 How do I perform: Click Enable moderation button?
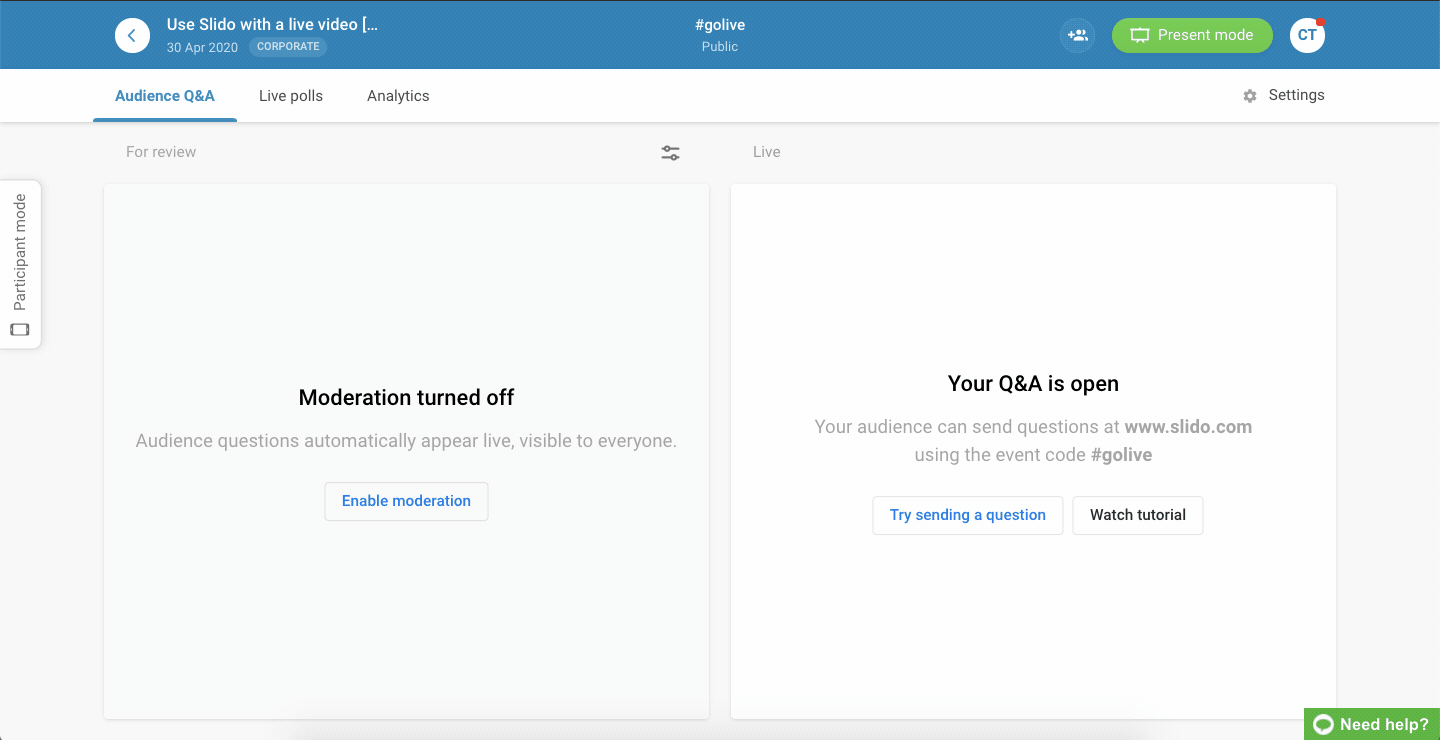[x=406, y=501]
